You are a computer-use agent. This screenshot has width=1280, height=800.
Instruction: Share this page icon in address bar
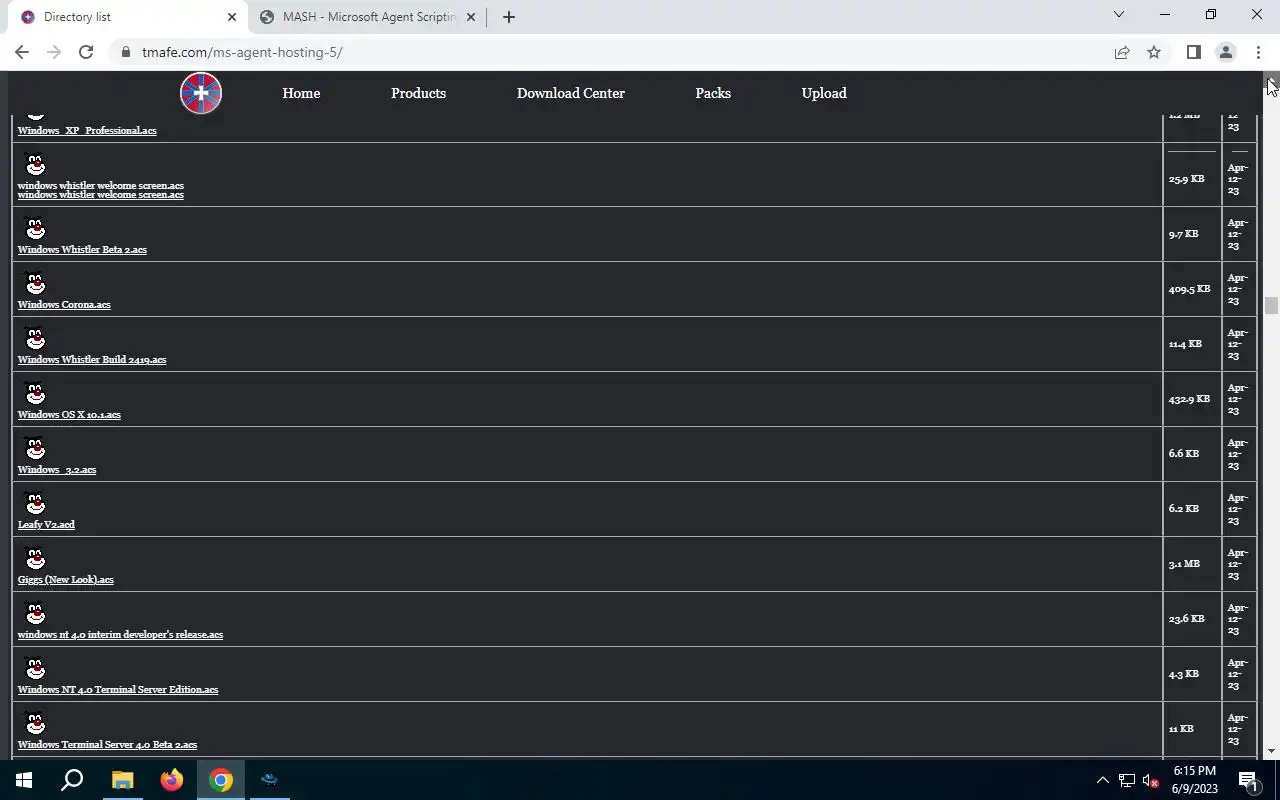click(1122, 52)
